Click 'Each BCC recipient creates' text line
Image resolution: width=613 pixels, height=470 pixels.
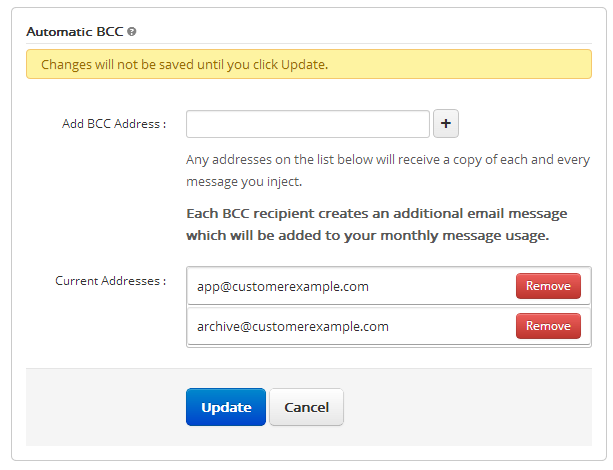click(377, 213)
